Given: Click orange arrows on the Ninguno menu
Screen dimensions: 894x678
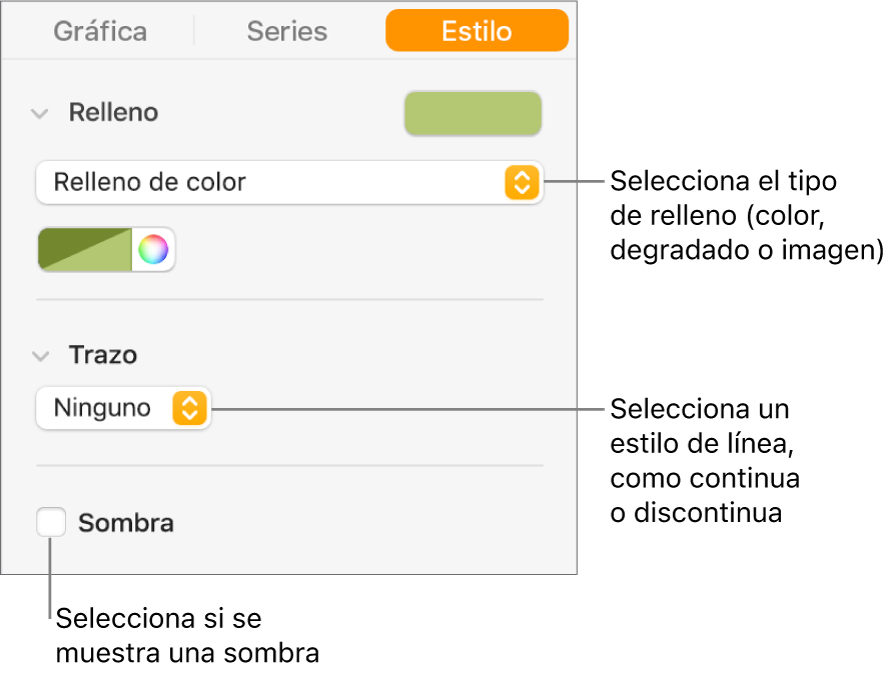Looking at the screenshot, I should [190, 408].
